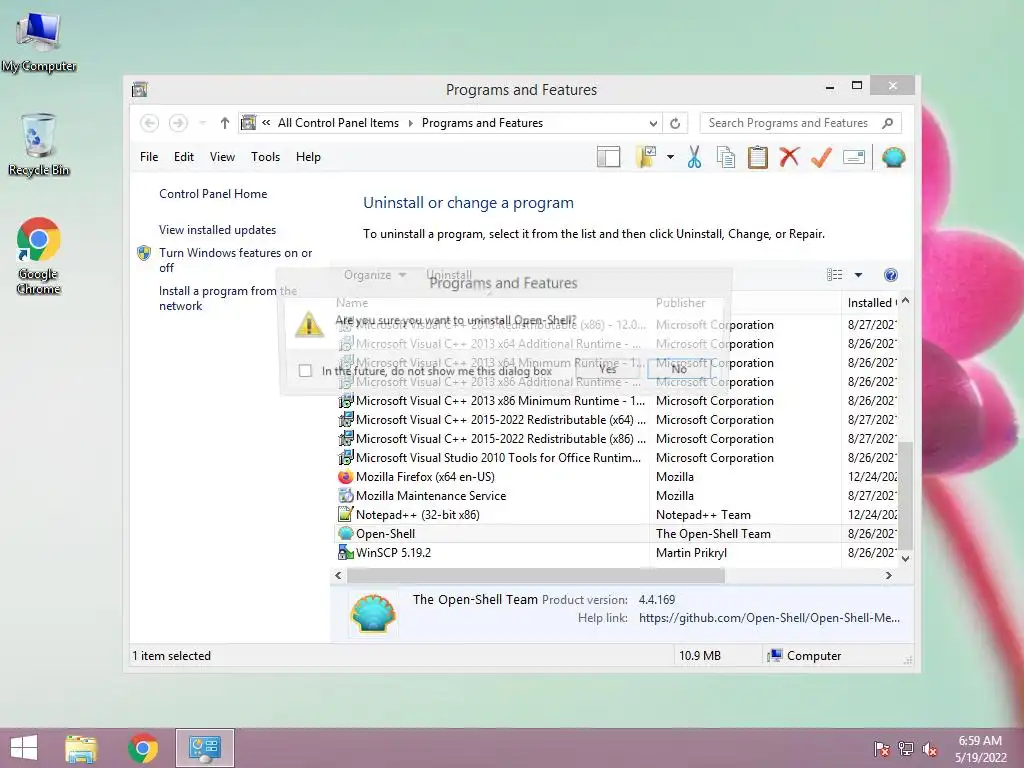Click the muted volume tray icon
This screenshot has height=768, width=1024.
click(x=930, y=748)
